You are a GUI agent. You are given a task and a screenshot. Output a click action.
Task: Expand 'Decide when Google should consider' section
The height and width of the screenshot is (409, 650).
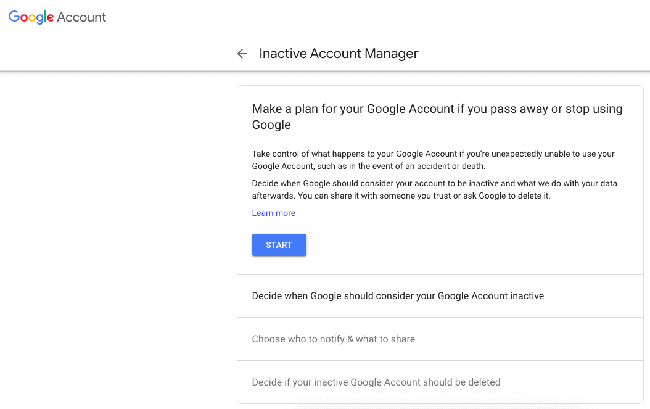click(x=397, y=296)
